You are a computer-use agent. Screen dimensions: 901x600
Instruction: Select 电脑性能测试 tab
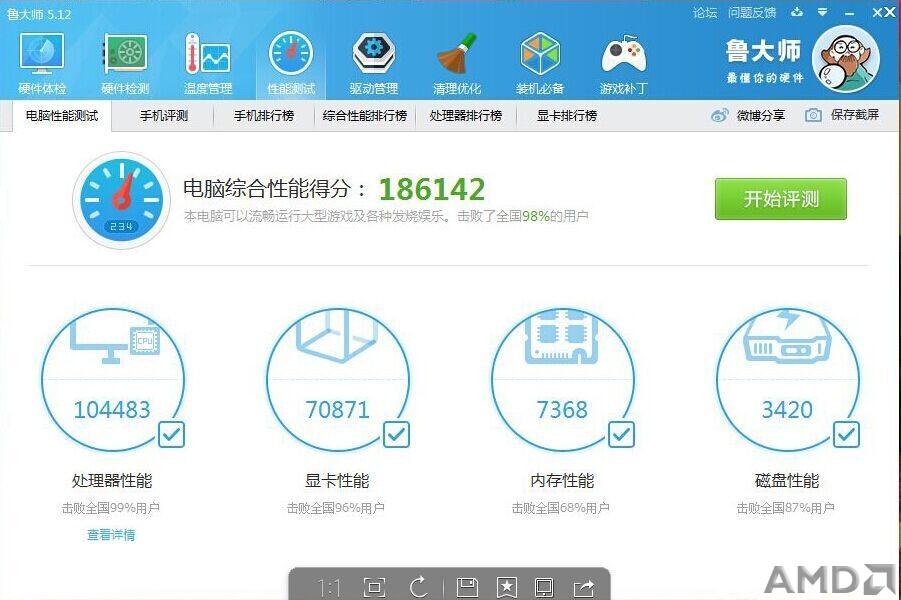[x=62, y=116]
